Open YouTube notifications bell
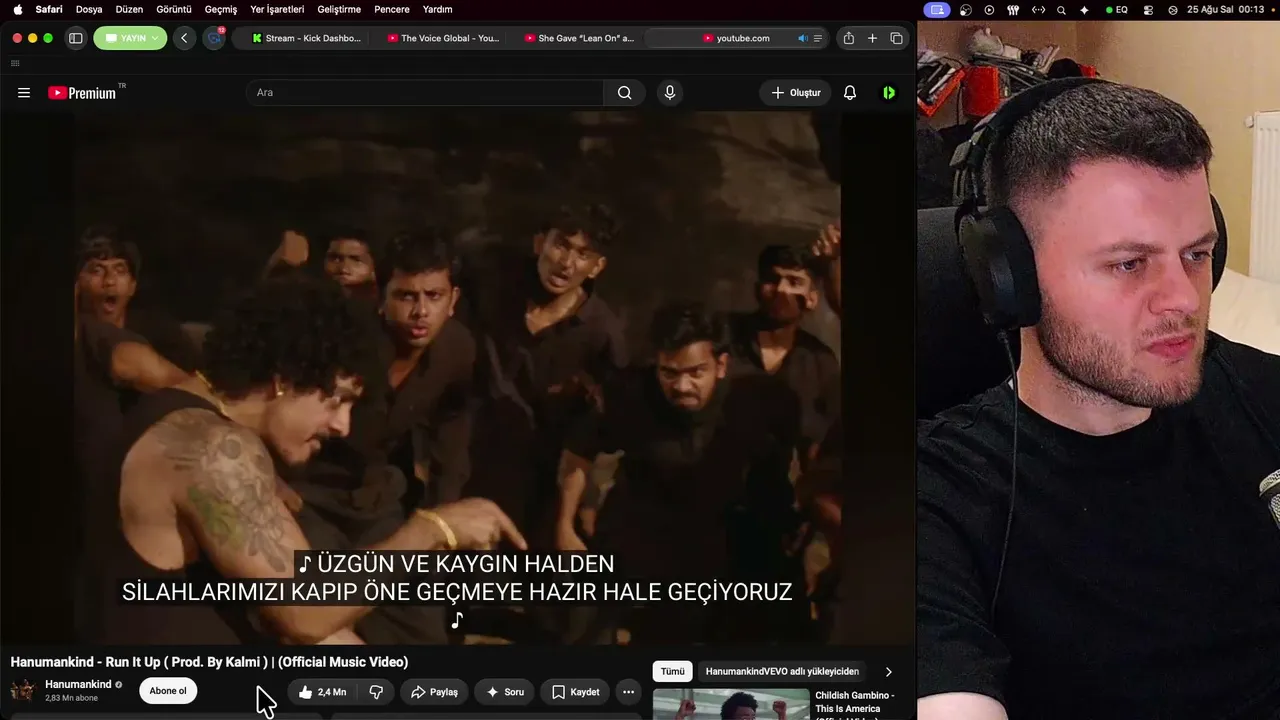Viewport: 1280px width, 720px height. pos(850,93)
